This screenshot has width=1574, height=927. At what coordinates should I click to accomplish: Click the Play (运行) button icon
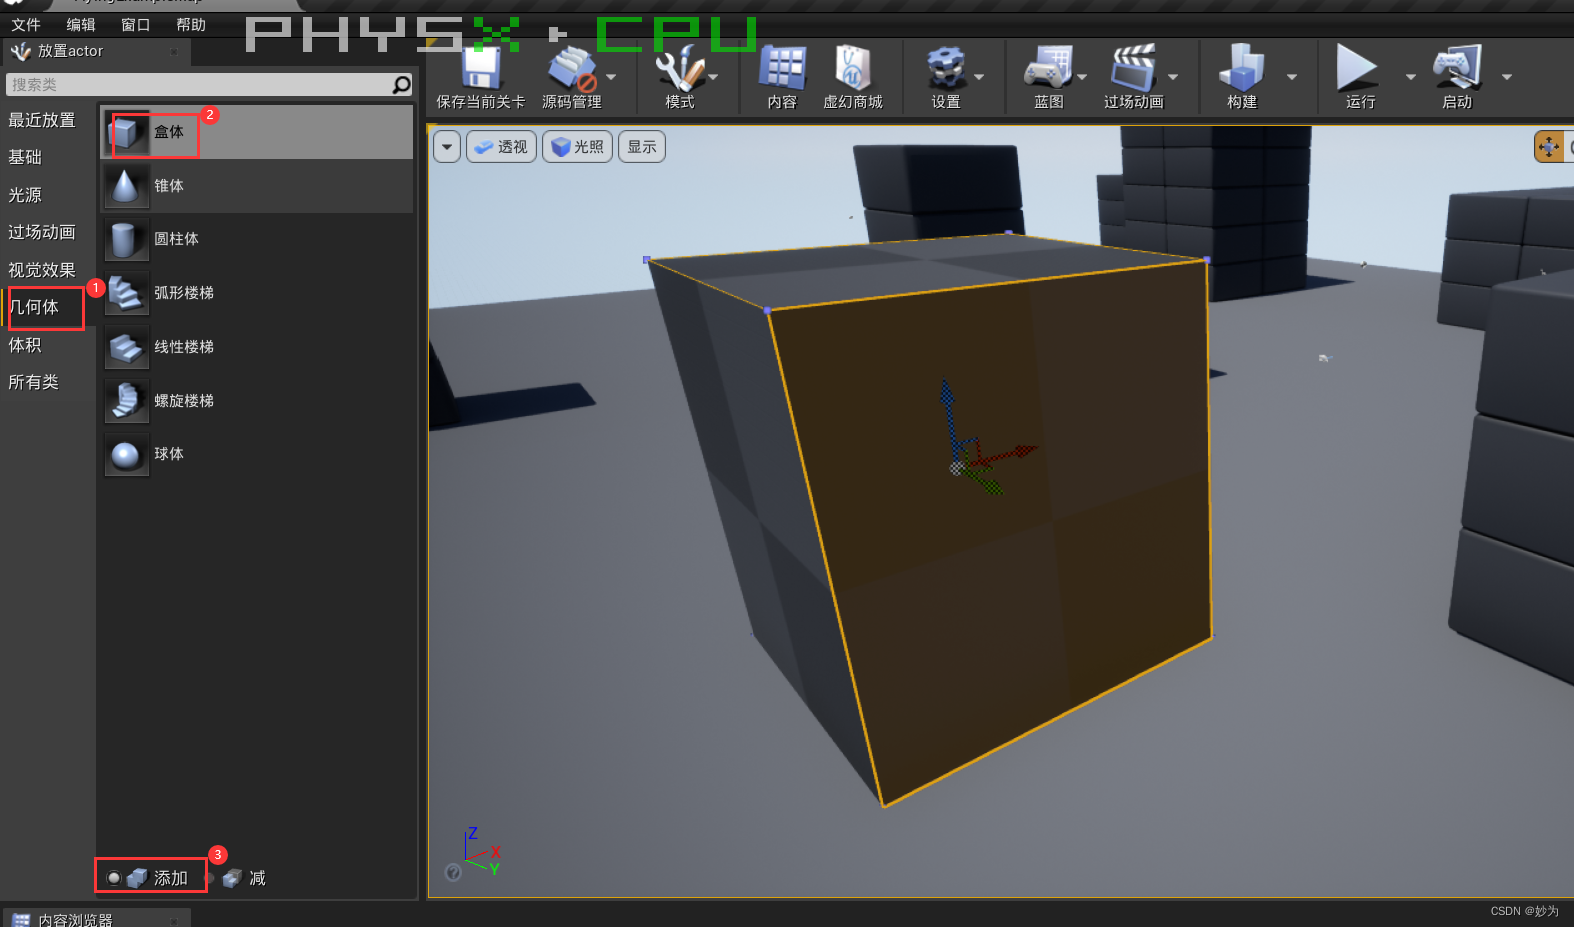[1357, 68]
